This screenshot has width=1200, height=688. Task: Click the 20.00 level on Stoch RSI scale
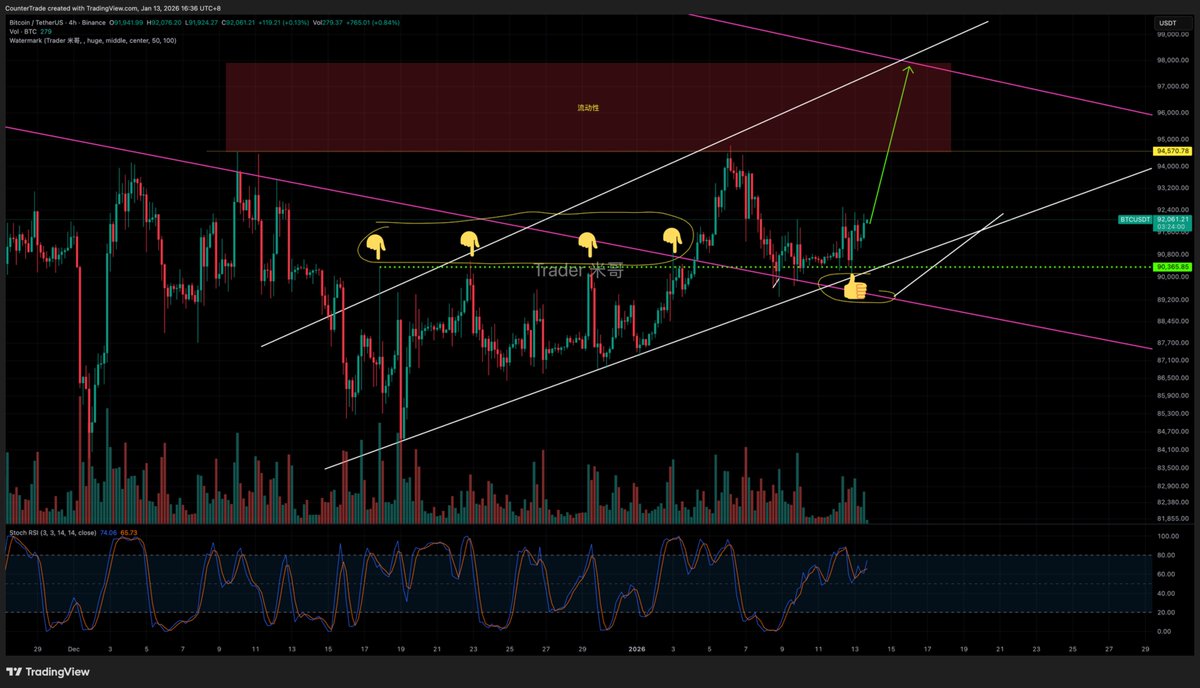(x=1167, y=612)
